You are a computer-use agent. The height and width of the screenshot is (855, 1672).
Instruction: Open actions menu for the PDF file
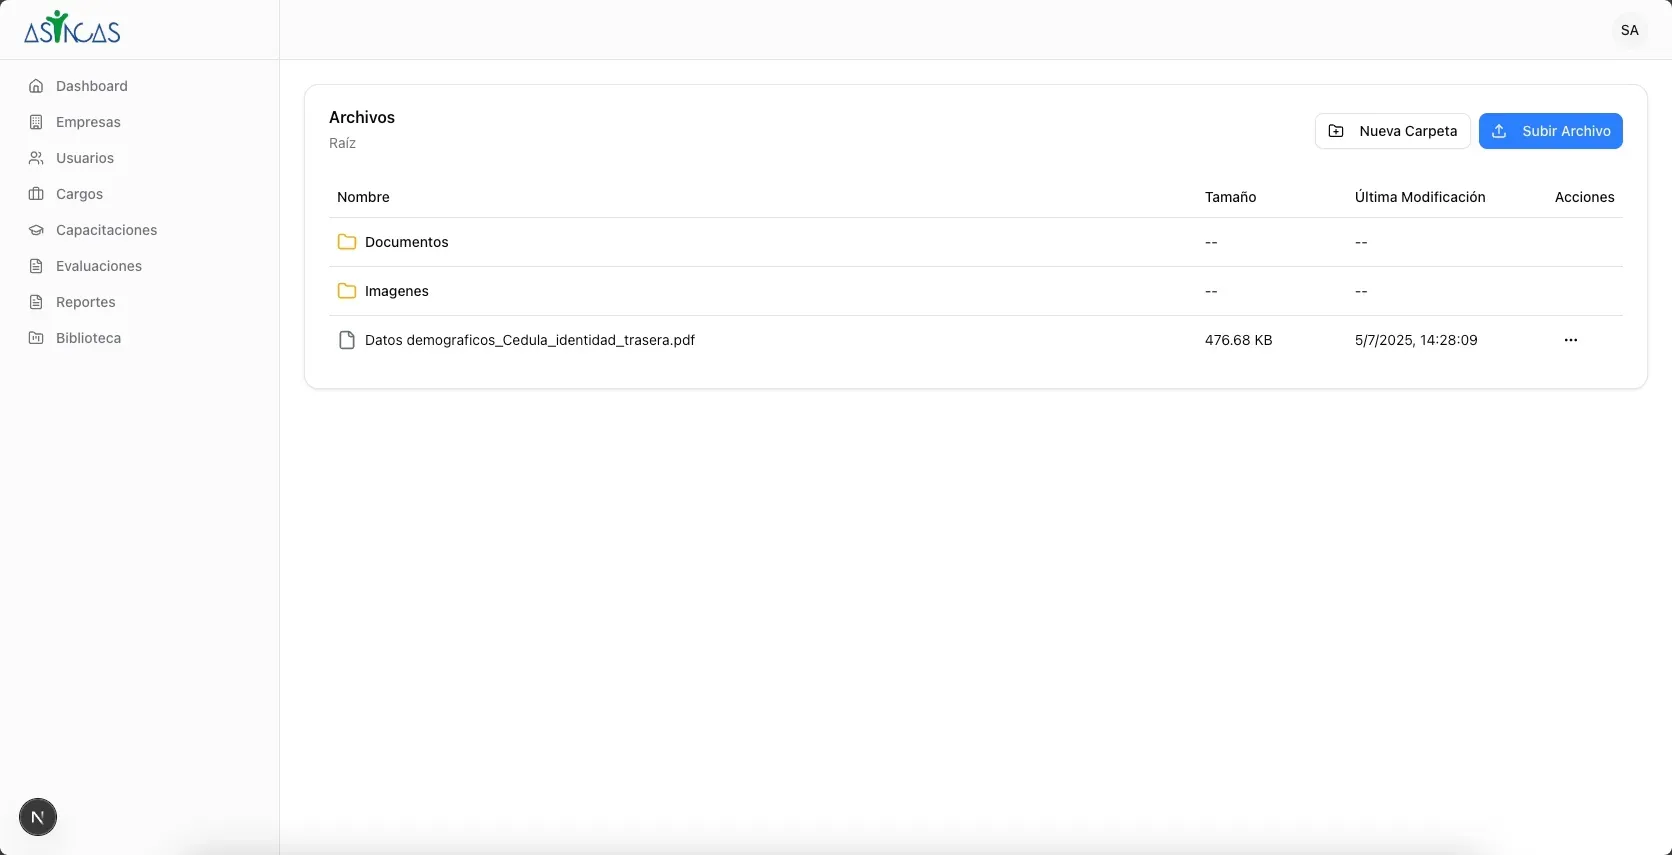pyautogui.click(x=1570, y=340)
